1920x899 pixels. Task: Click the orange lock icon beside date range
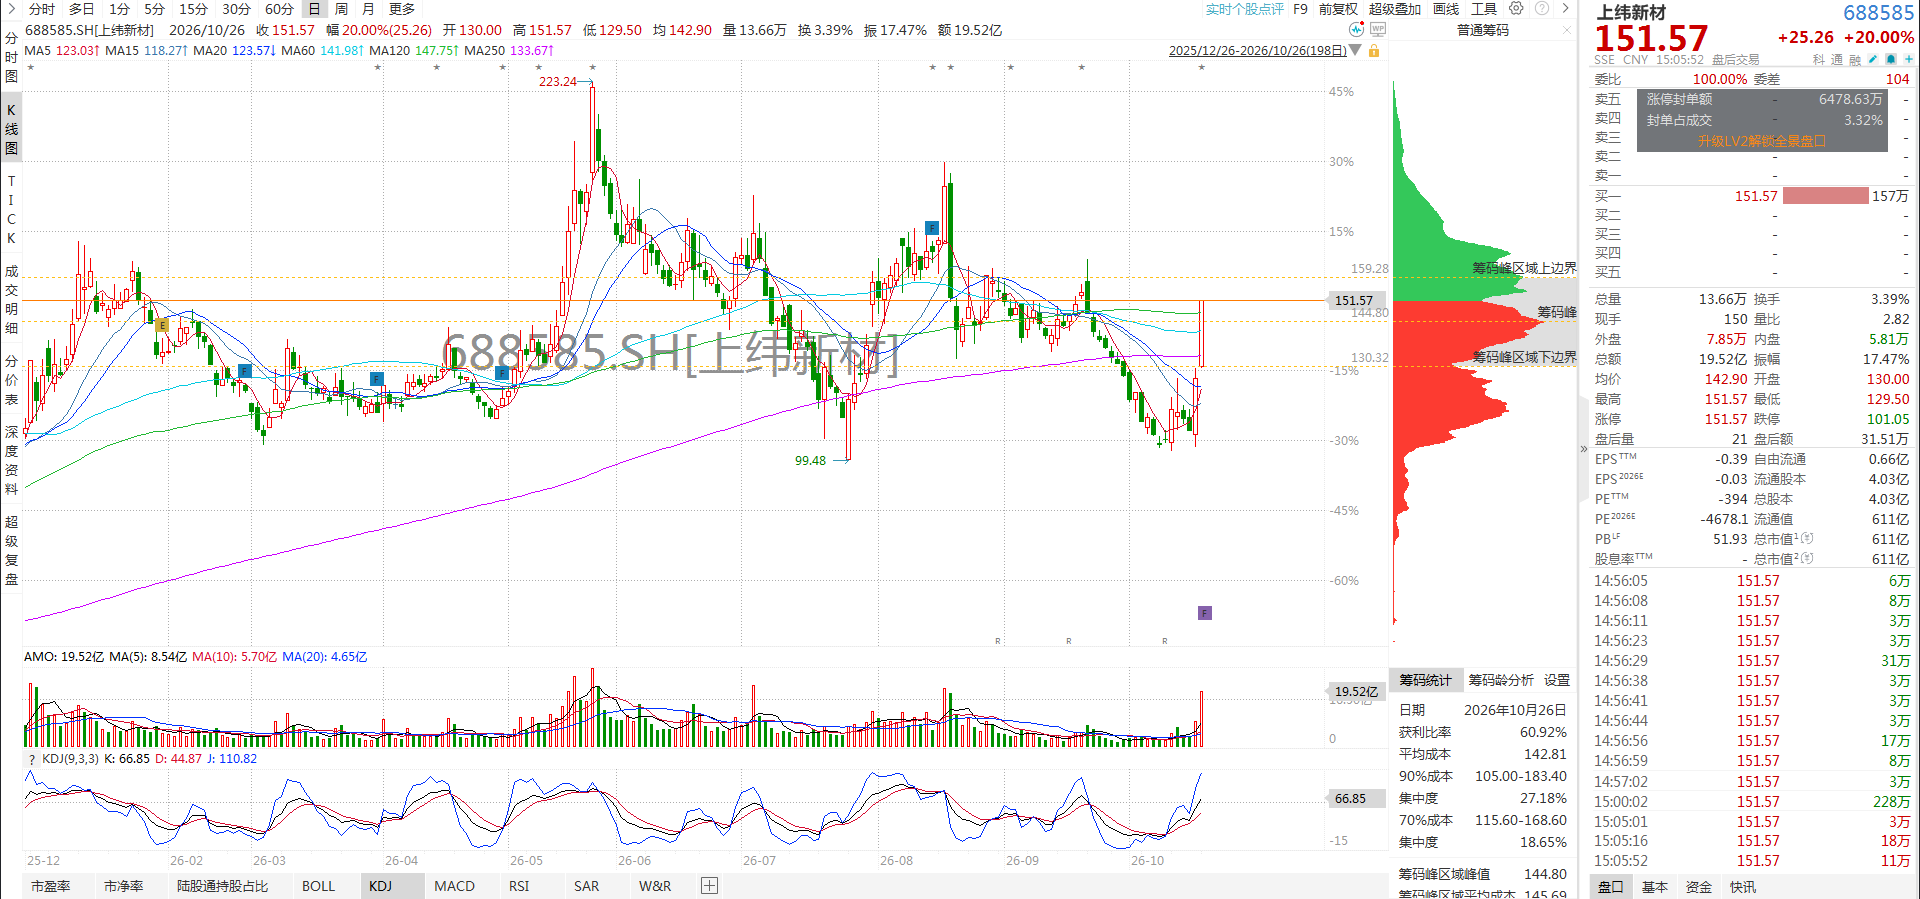click(1374, 50)
